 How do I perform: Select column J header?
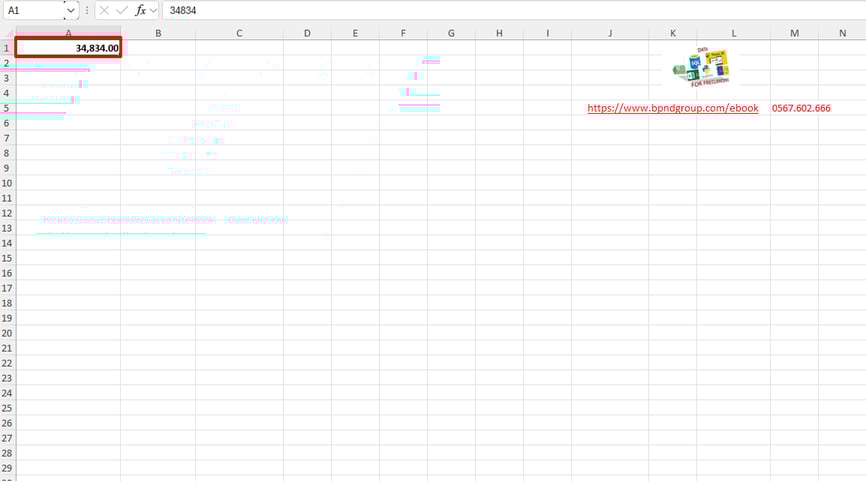(610, 33)
